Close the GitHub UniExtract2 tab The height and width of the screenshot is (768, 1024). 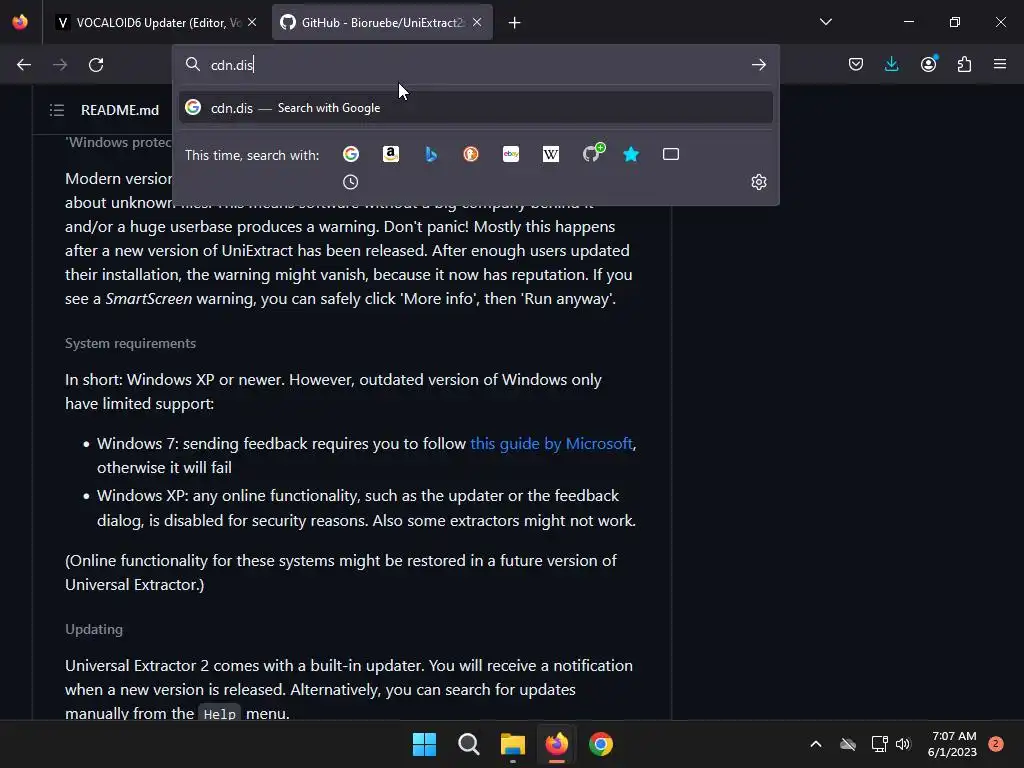477,23
